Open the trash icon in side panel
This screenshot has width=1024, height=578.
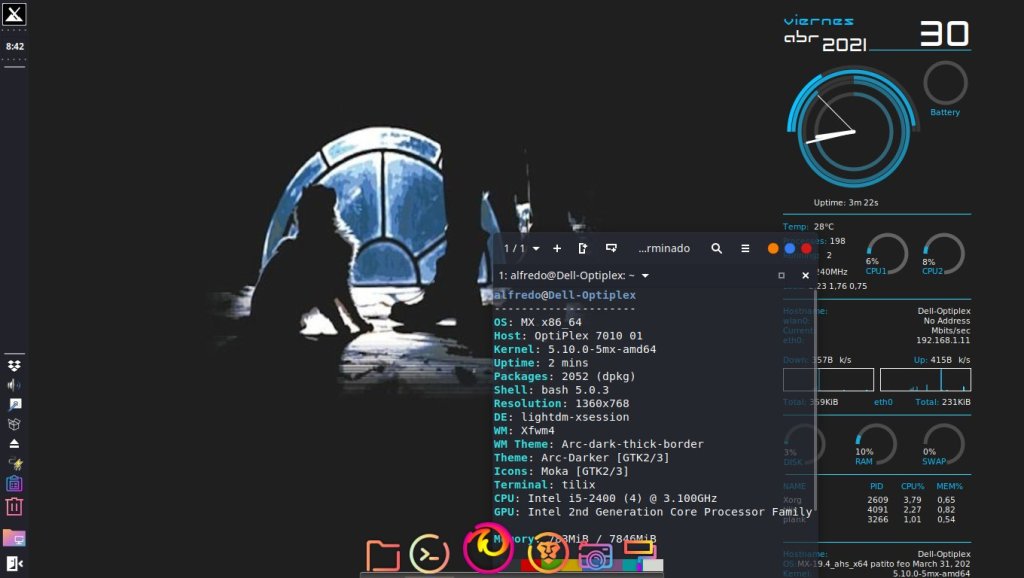click(x=15, y=507)
